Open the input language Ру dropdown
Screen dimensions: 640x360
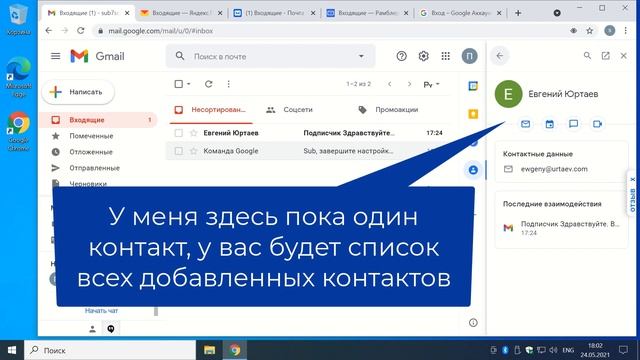click(431, 84)
